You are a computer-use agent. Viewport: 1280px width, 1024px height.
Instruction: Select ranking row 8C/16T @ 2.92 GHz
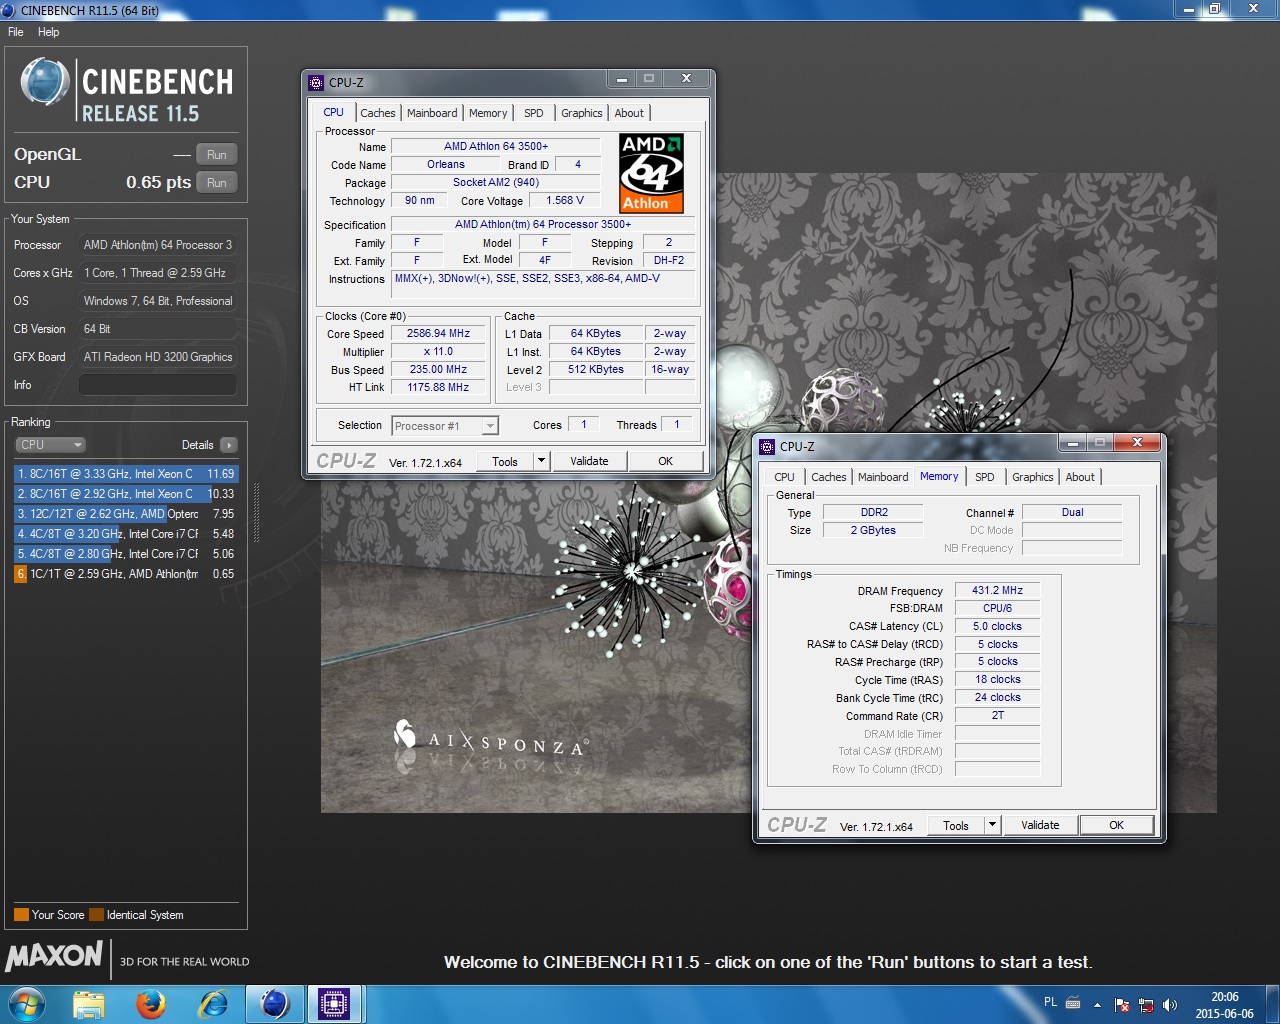pos(126,494)
